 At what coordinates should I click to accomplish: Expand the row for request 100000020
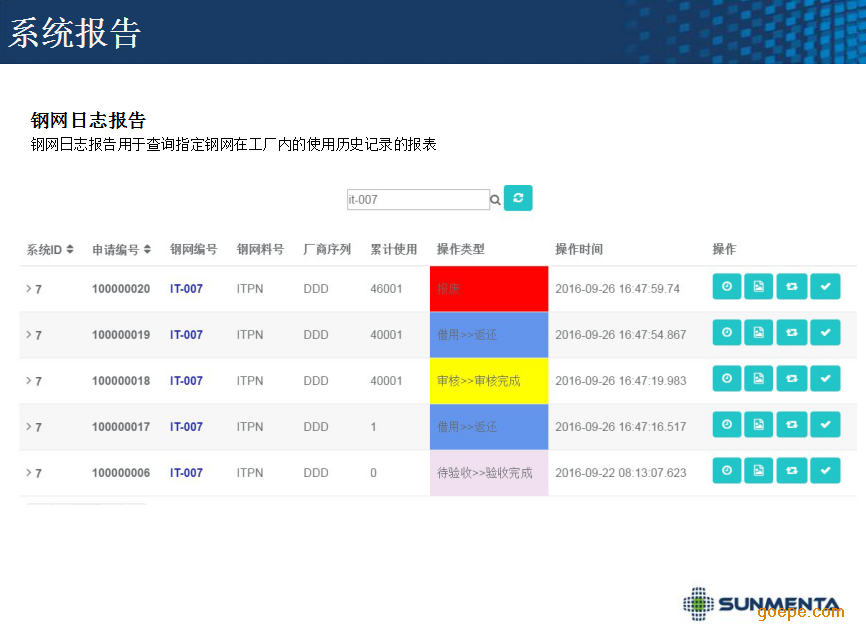[x=29, y=288]
